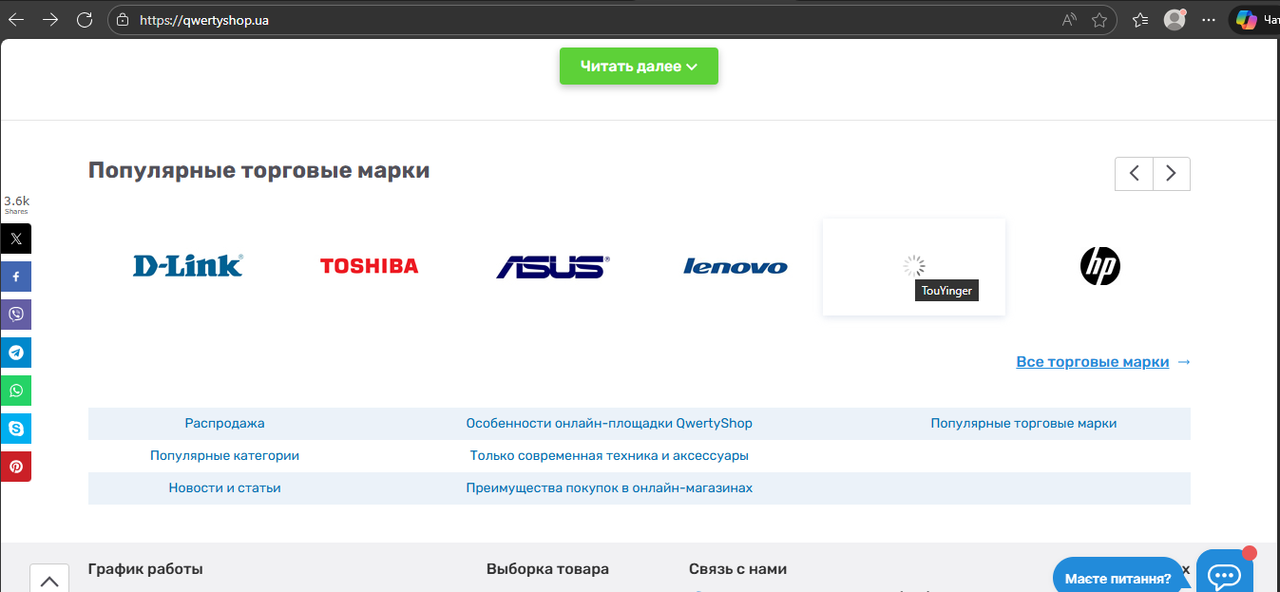Jump to Популярные торговые марки anchor link
The image size is (1280, 592).
coord(1024,423)
